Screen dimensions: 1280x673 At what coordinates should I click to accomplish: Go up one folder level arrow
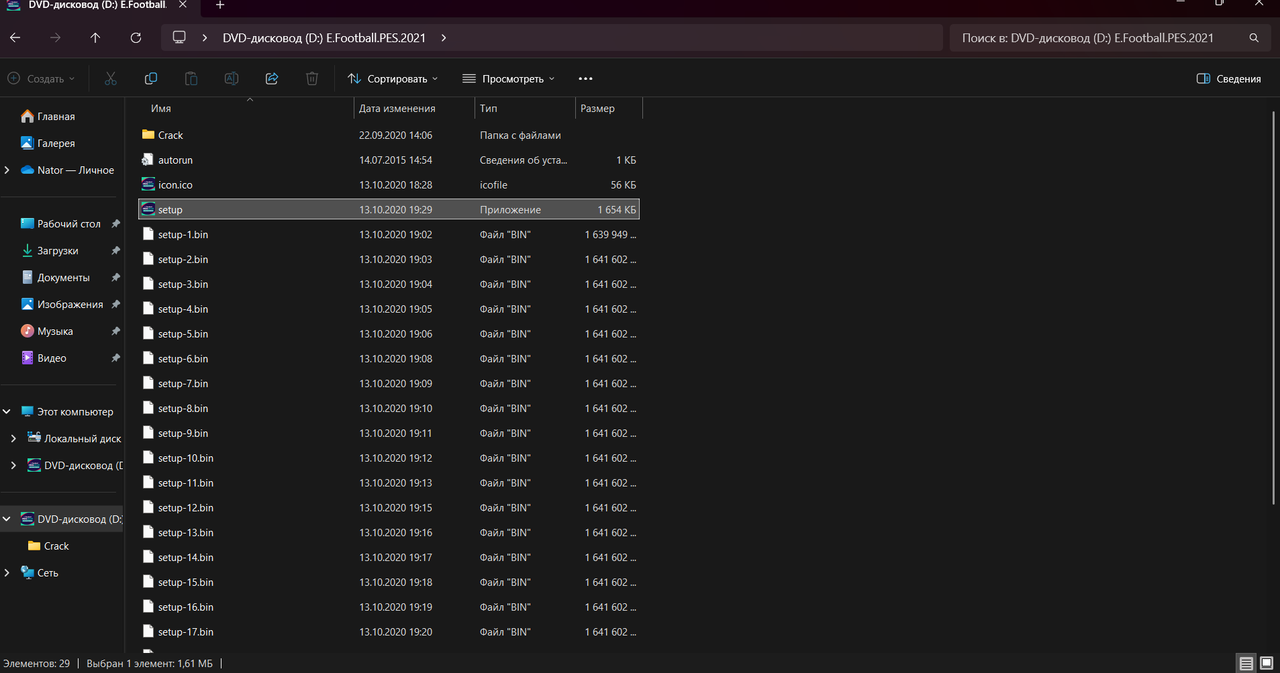(x=95, y=38)
